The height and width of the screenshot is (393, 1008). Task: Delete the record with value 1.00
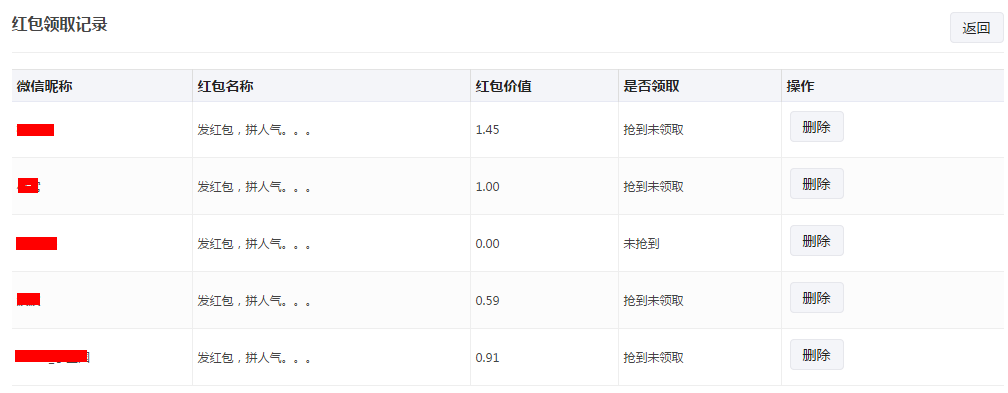(816, 184)
